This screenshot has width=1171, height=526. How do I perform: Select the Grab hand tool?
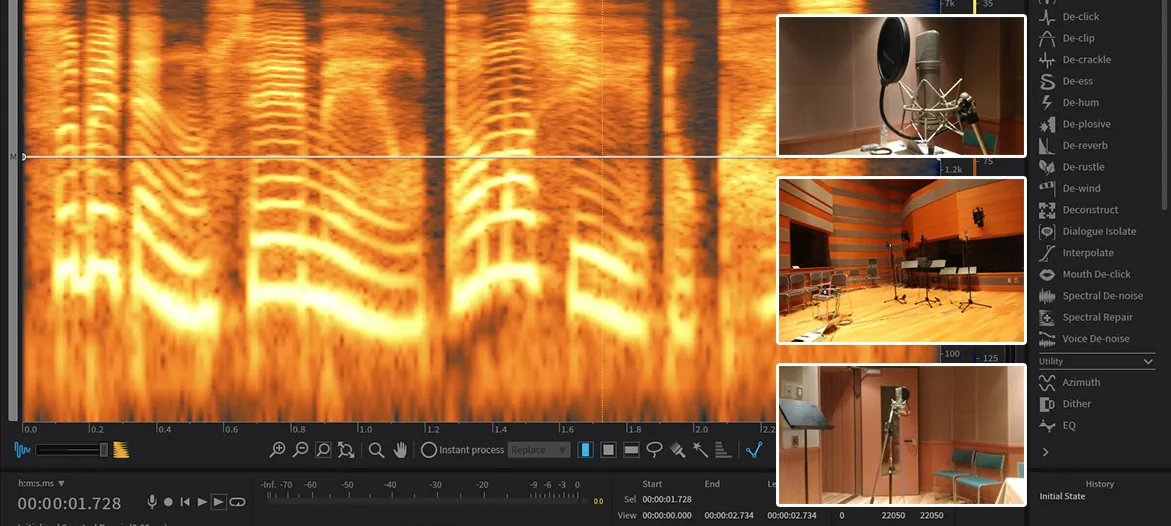(x=400, y=450)
